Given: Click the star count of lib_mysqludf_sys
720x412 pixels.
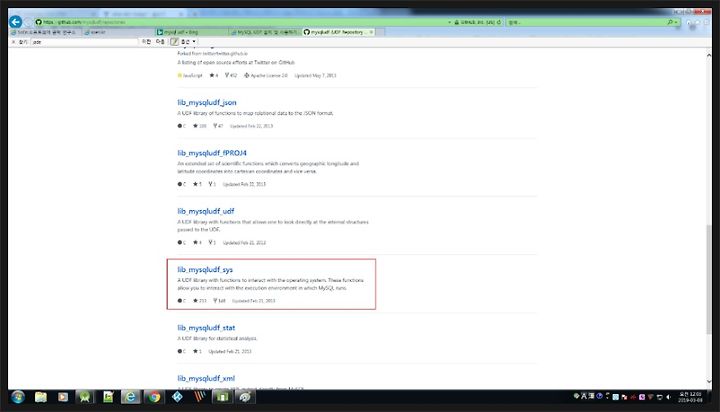Looking at the screenshot, I should (199, 301).
